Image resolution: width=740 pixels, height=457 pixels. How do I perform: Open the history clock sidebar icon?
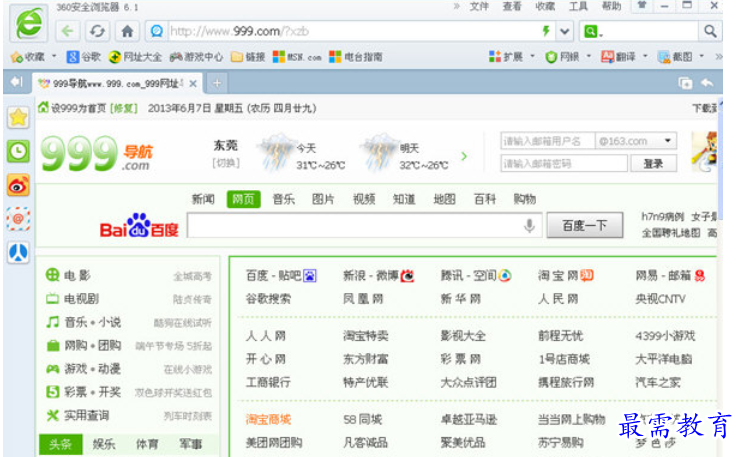(x=18, y=152)
